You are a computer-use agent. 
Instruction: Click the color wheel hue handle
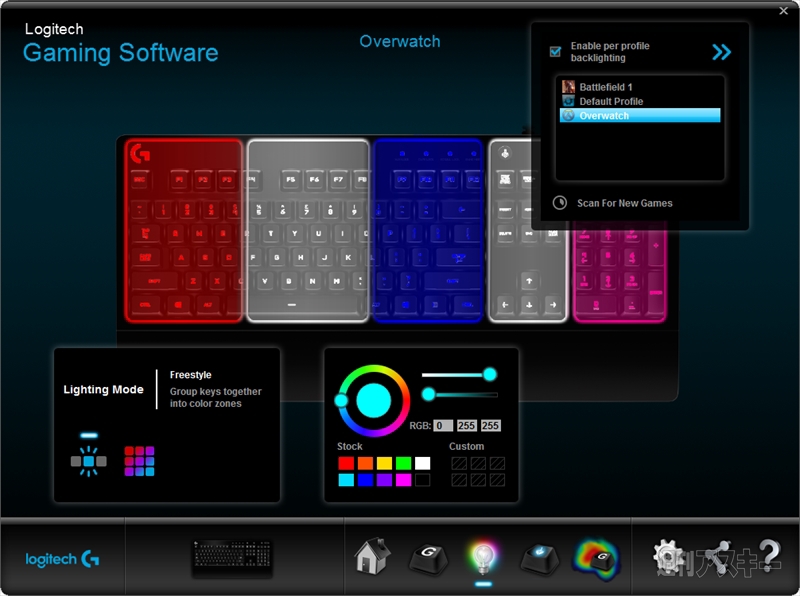coord(341,401)
